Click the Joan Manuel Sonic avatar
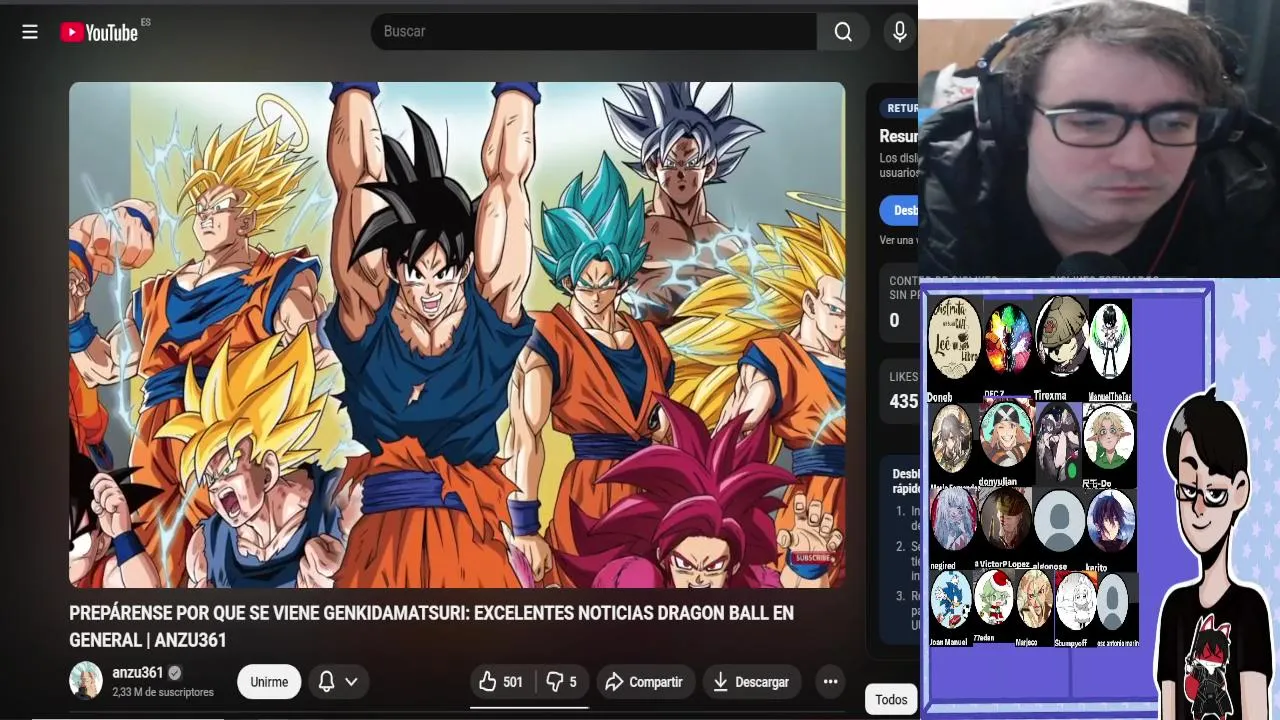Viewport: 1280px width, 720px height. (x=951, y=600)
